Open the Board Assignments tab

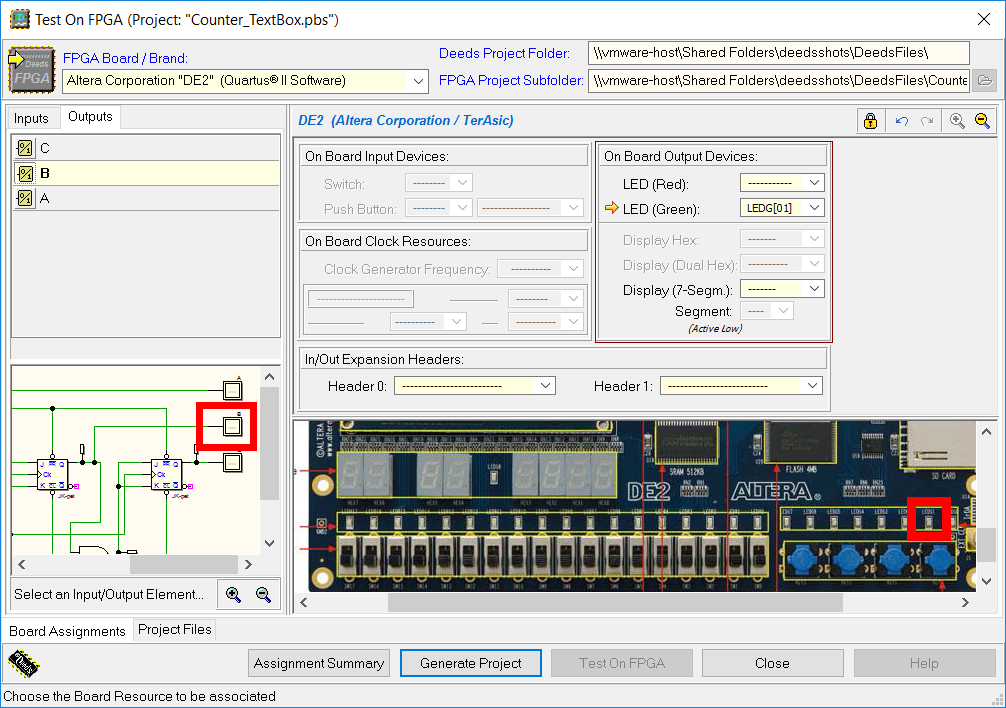coord(67,631)
